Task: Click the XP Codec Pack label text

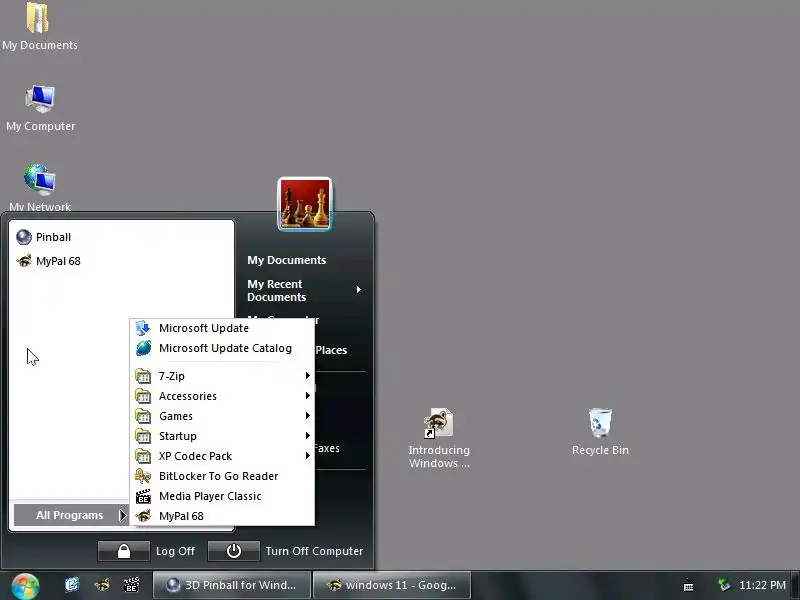Action: coord(195,456)
